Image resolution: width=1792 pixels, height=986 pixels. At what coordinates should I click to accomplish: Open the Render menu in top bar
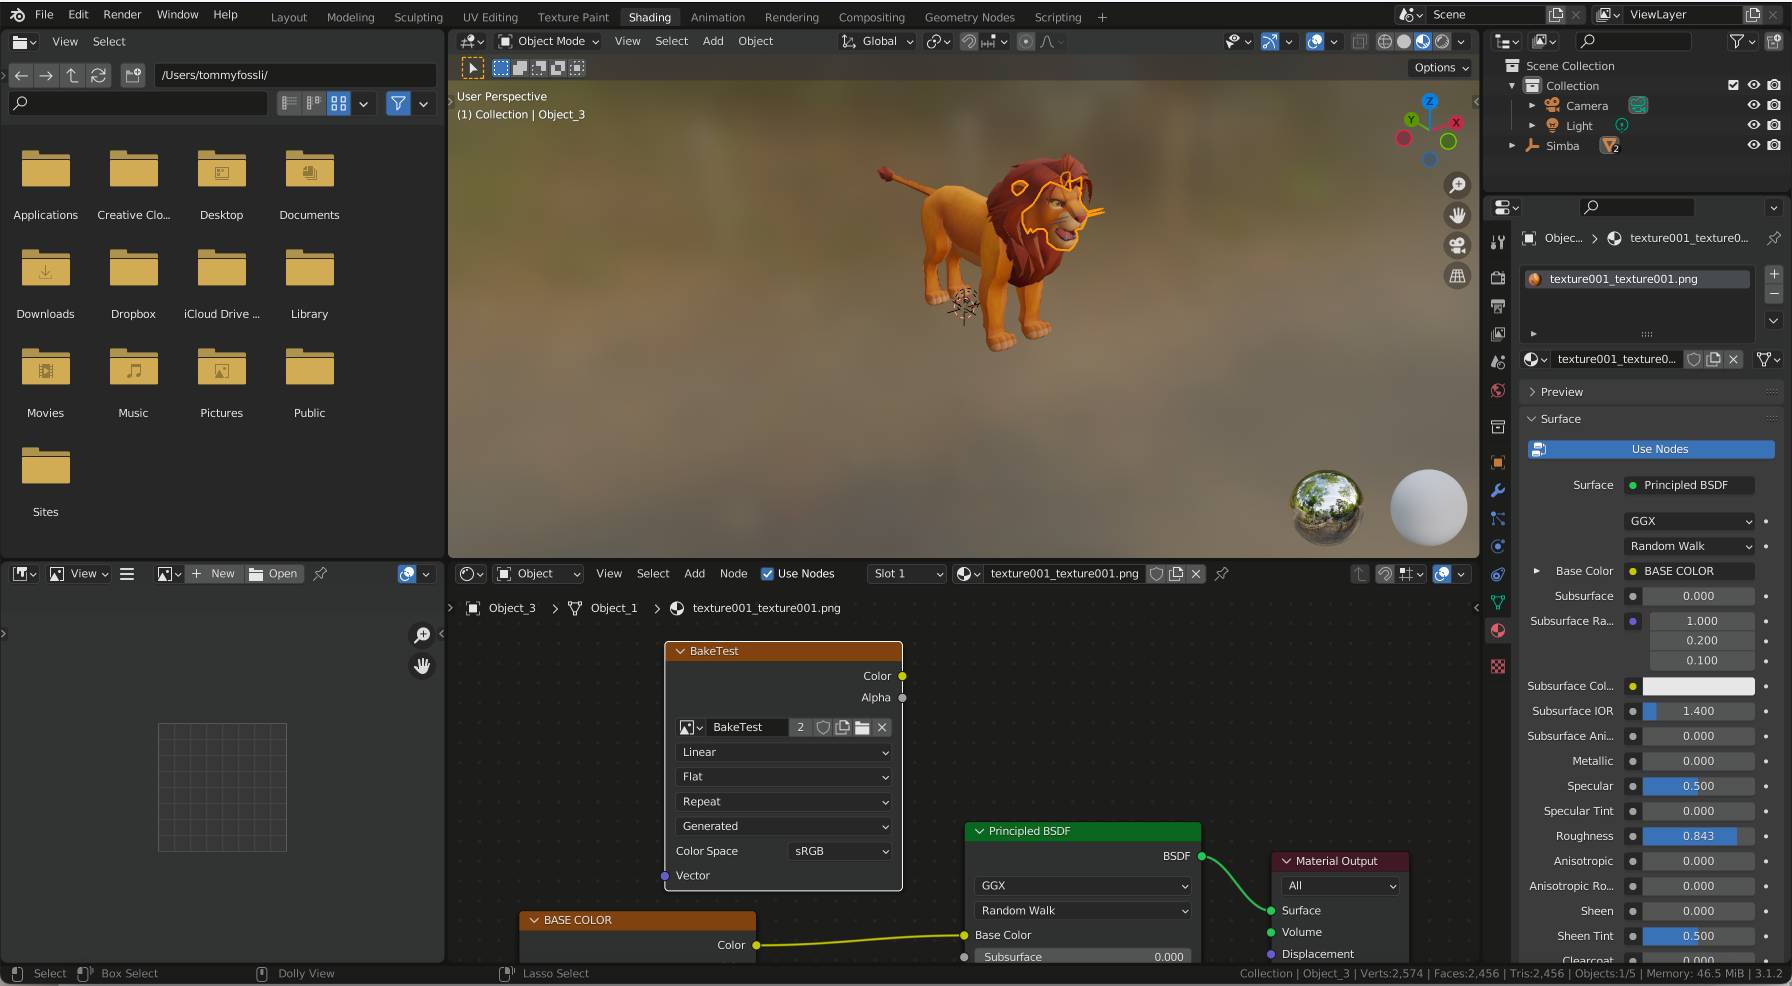[122, 14]
